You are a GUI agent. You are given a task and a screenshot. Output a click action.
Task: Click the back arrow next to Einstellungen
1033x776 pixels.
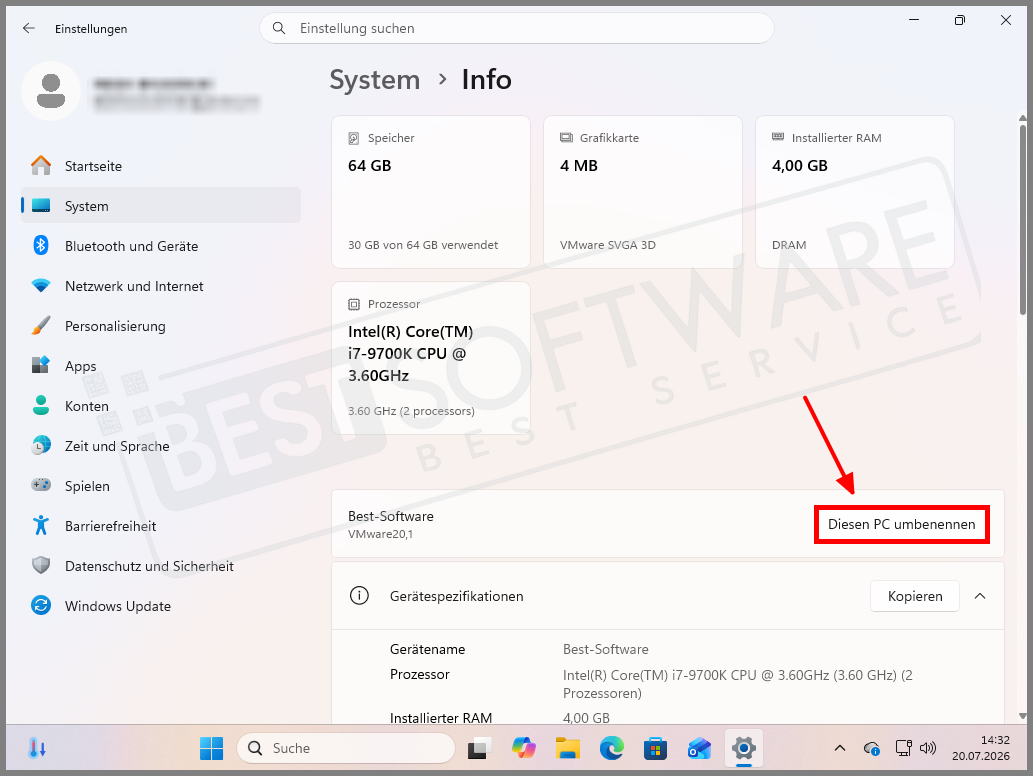tap(28, 28)
